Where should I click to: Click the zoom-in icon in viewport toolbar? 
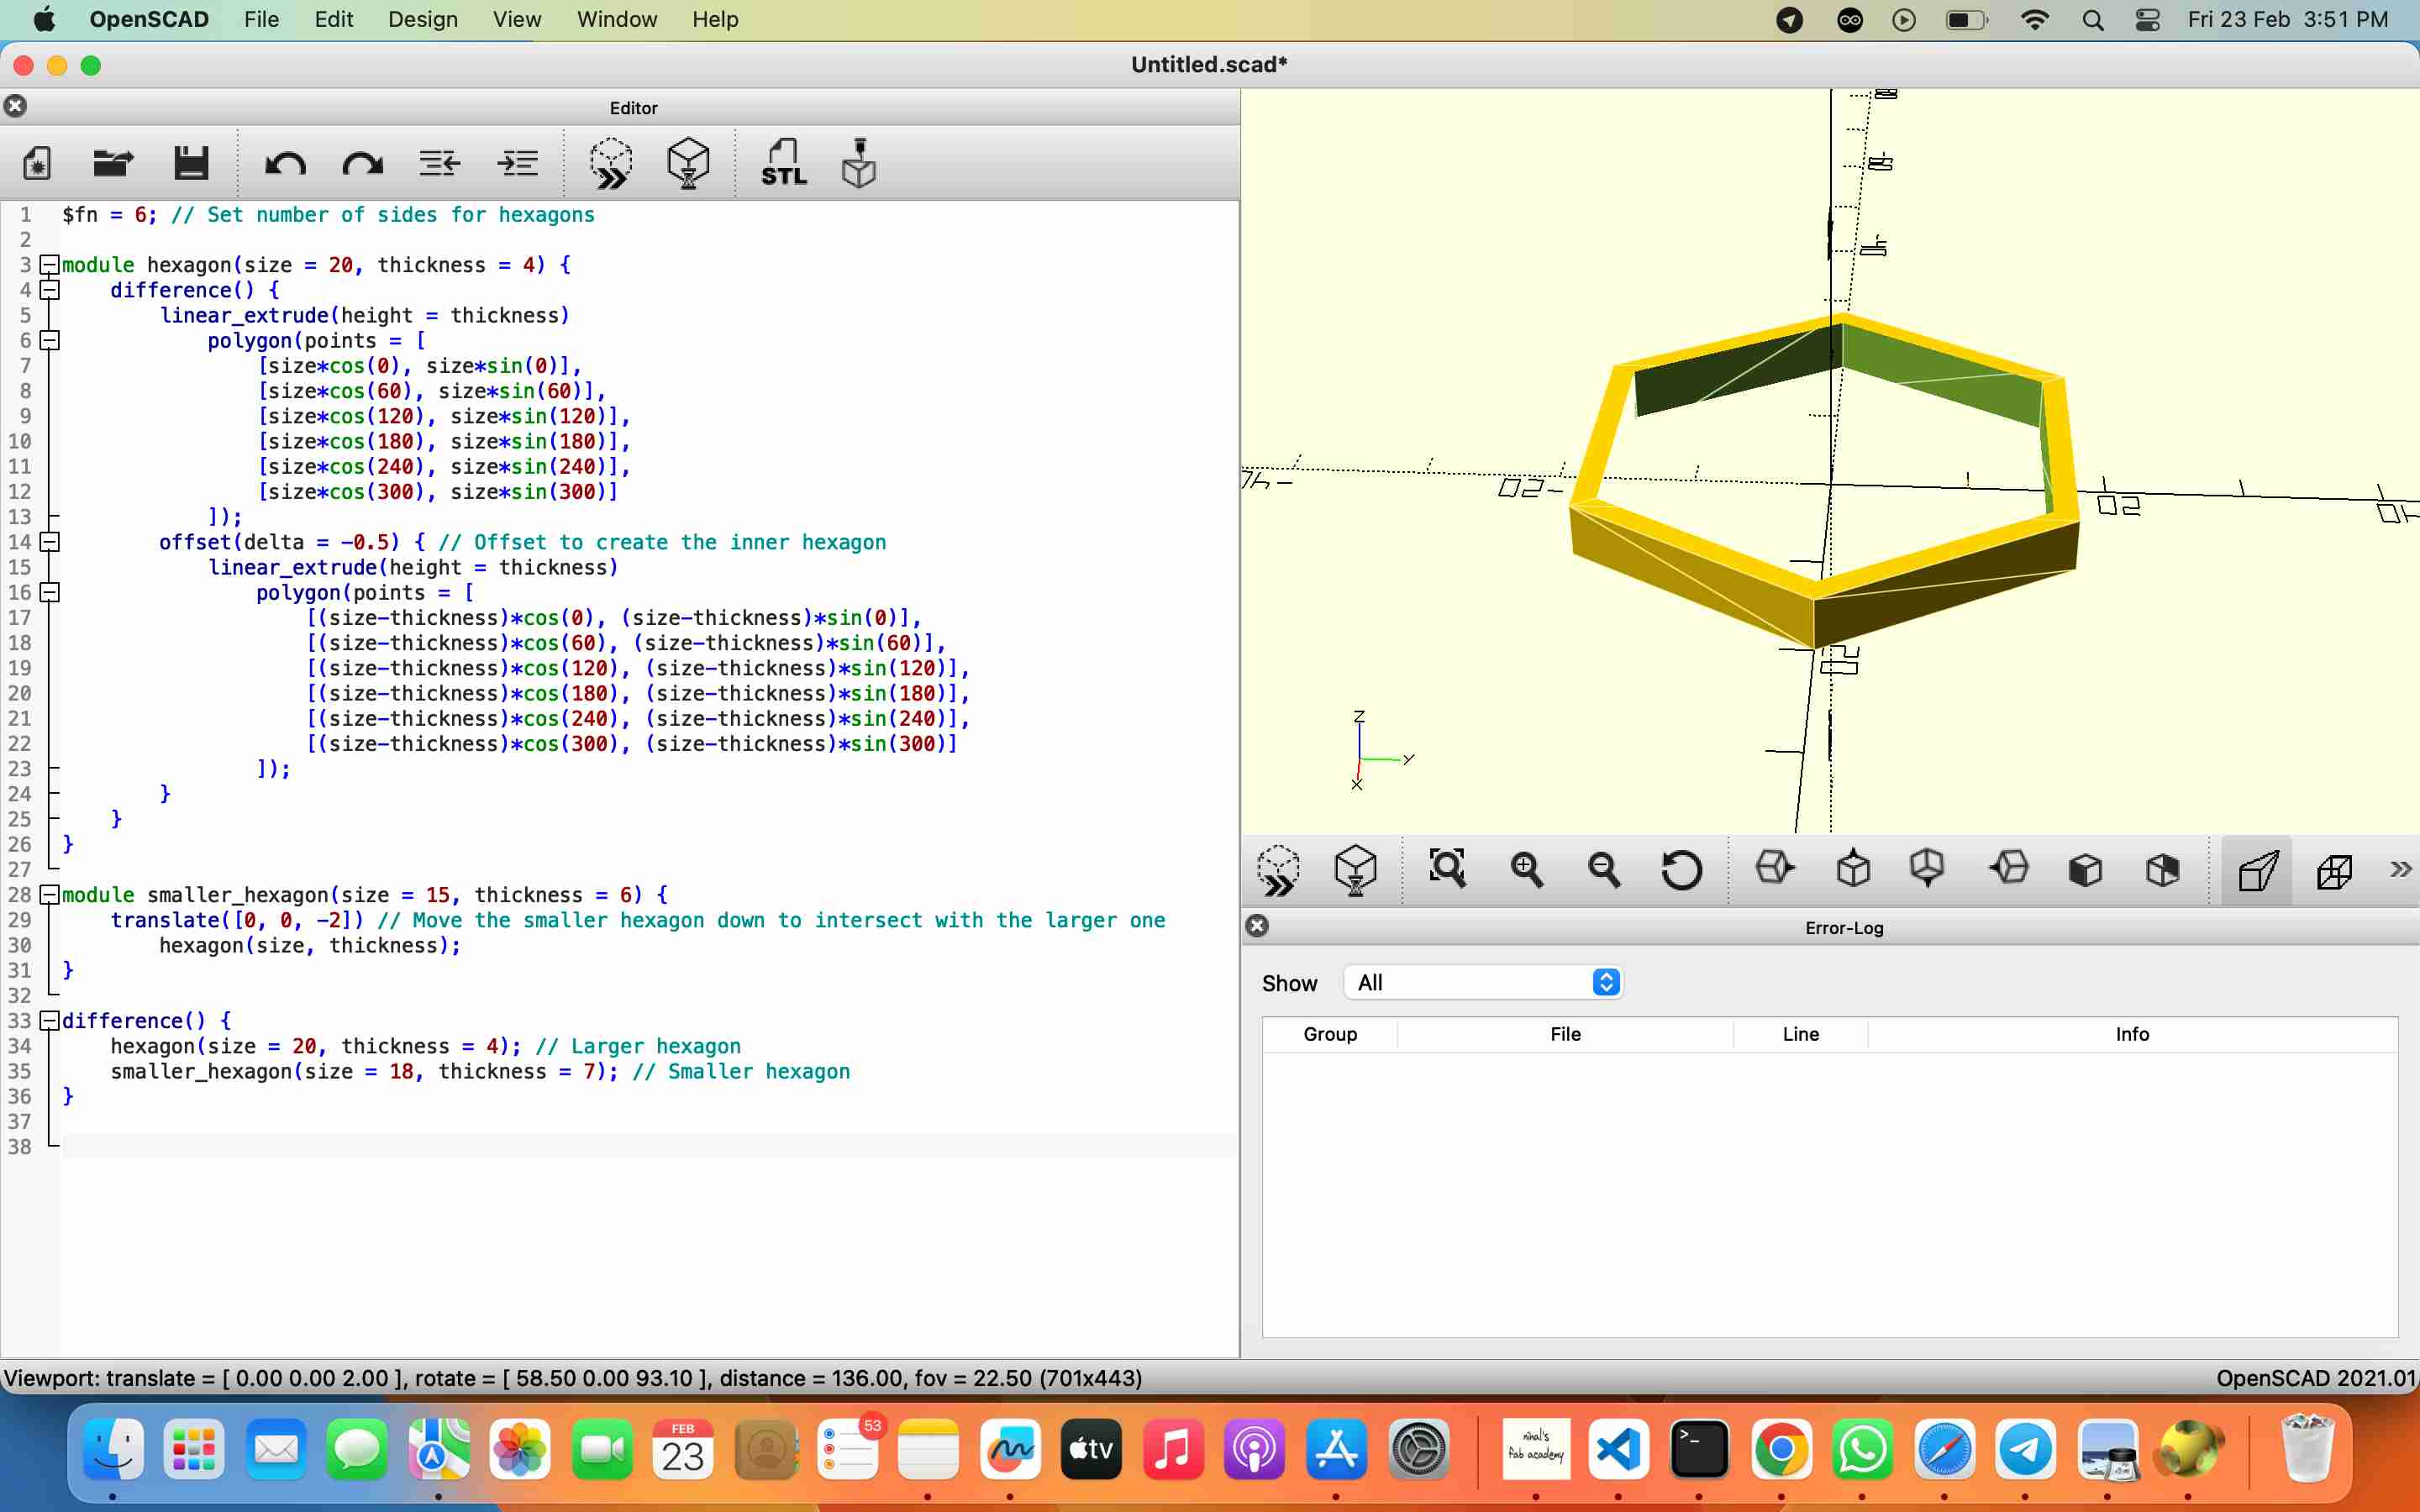tap(1524, 869)
